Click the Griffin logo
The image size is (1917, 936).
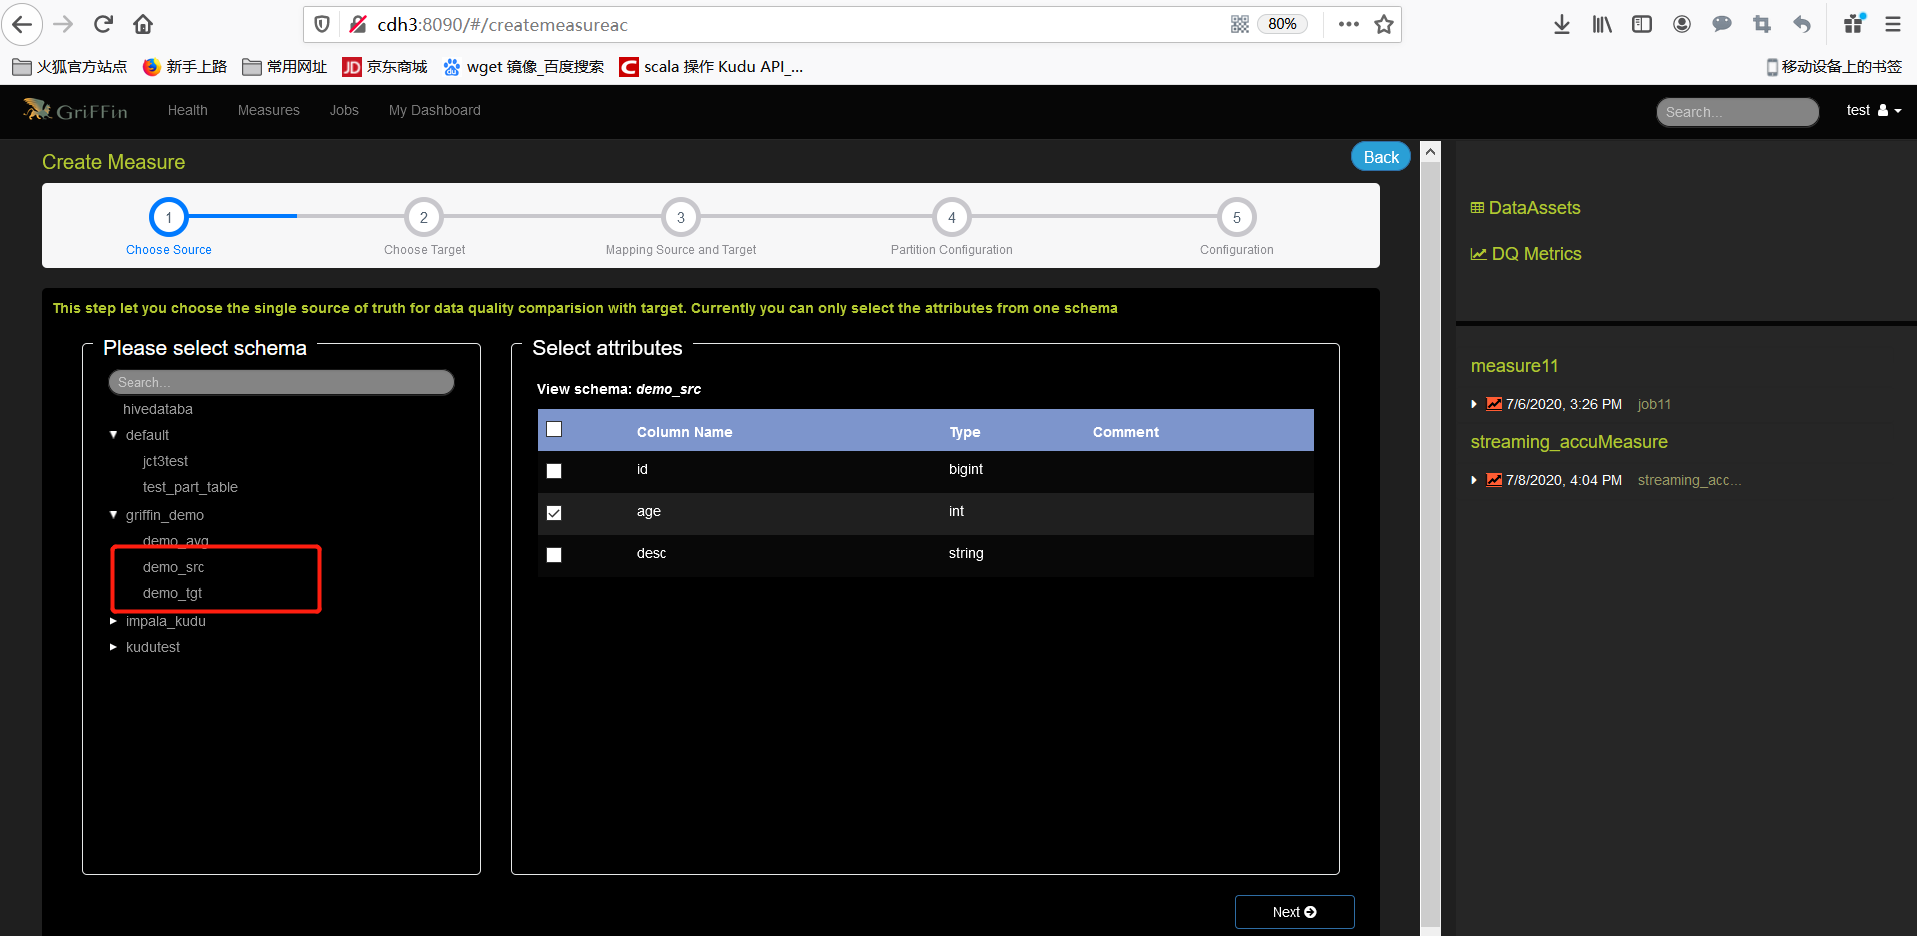[76, 110]
